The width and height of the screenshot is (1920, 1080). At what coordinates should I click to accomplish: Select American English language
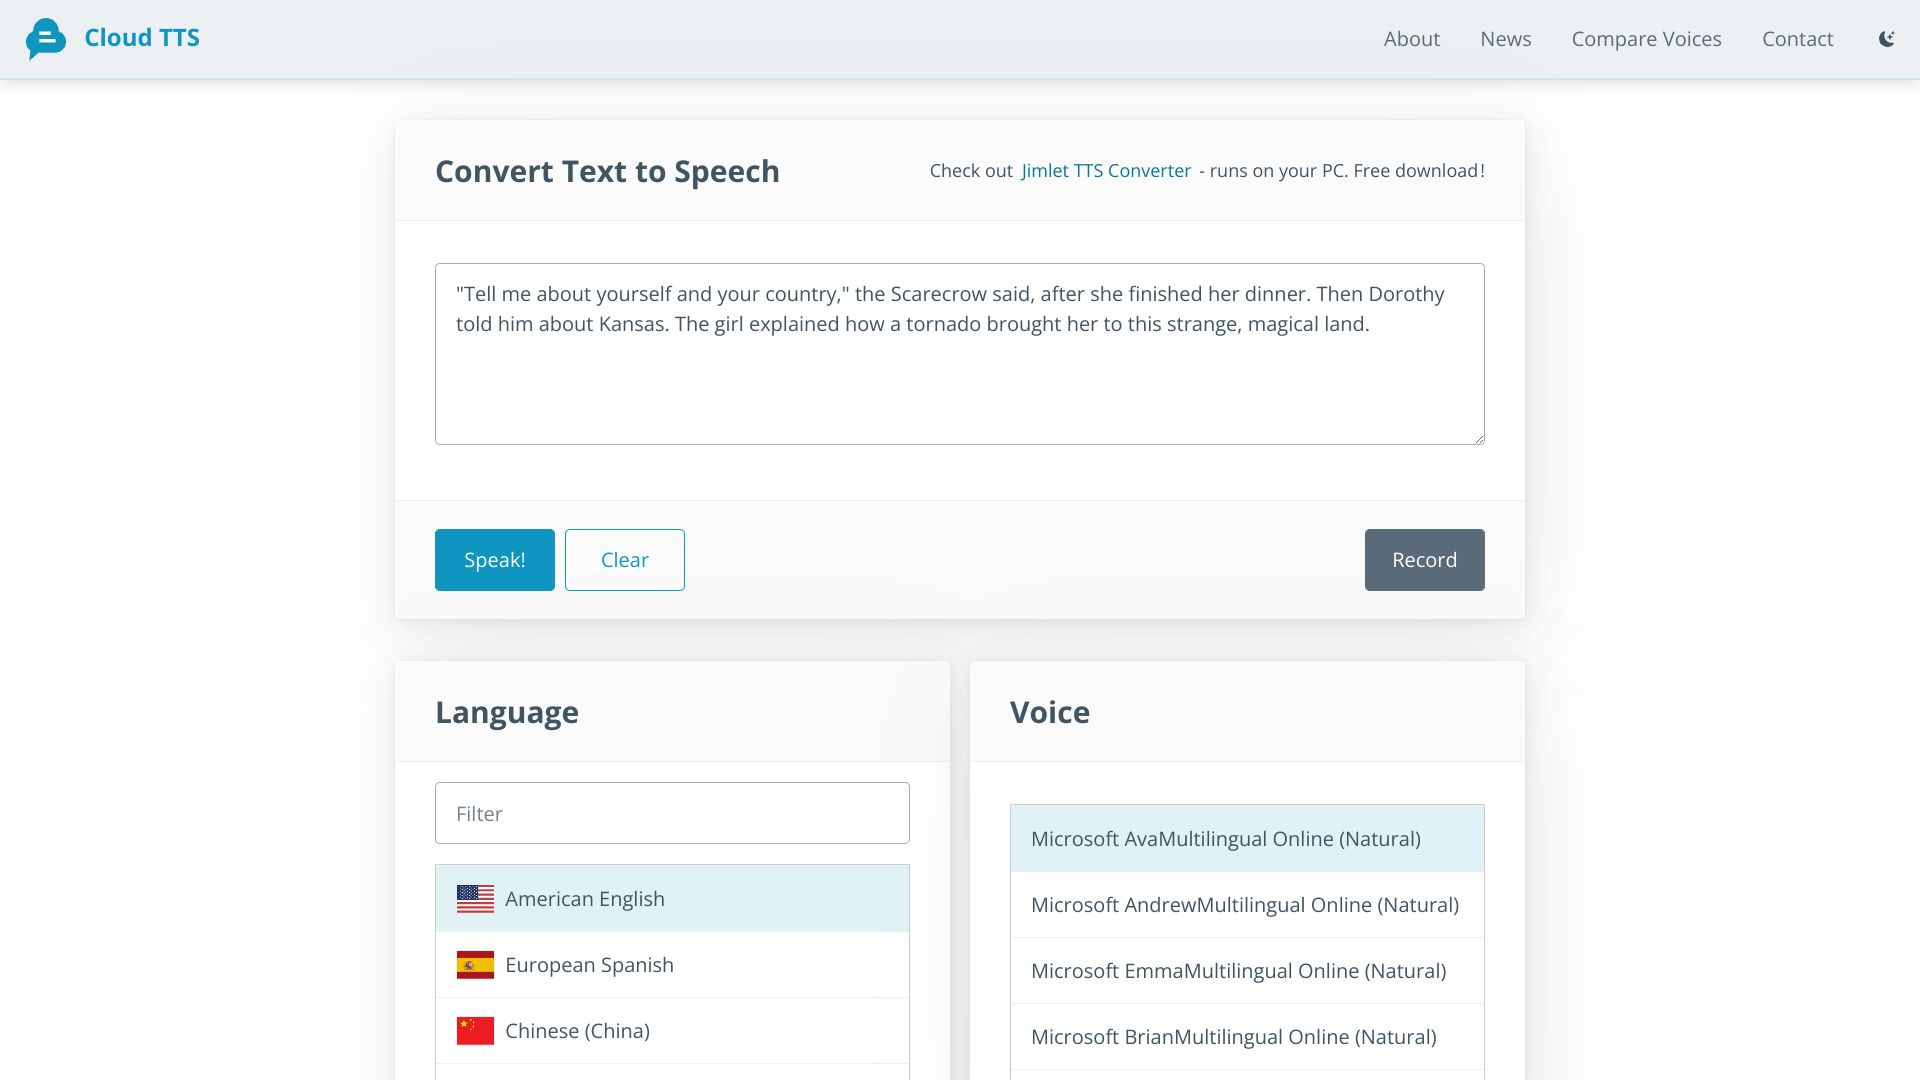coord(672,899)
